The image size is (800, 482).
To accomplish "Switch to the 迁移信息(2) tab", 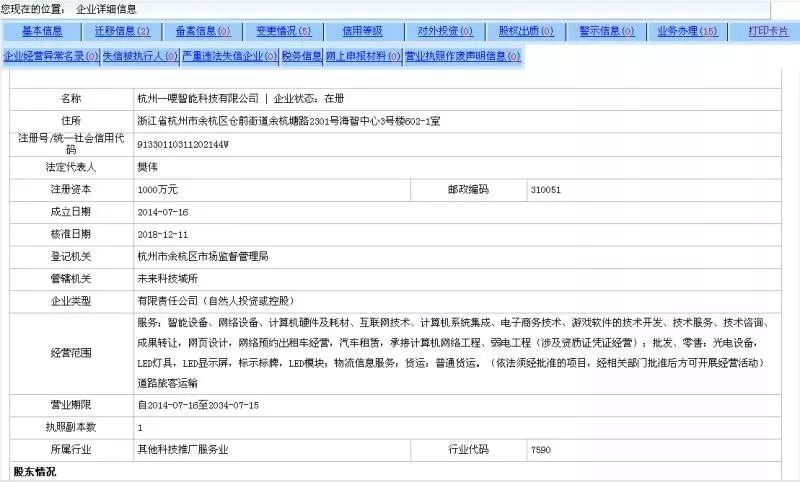I will (122, 31).
